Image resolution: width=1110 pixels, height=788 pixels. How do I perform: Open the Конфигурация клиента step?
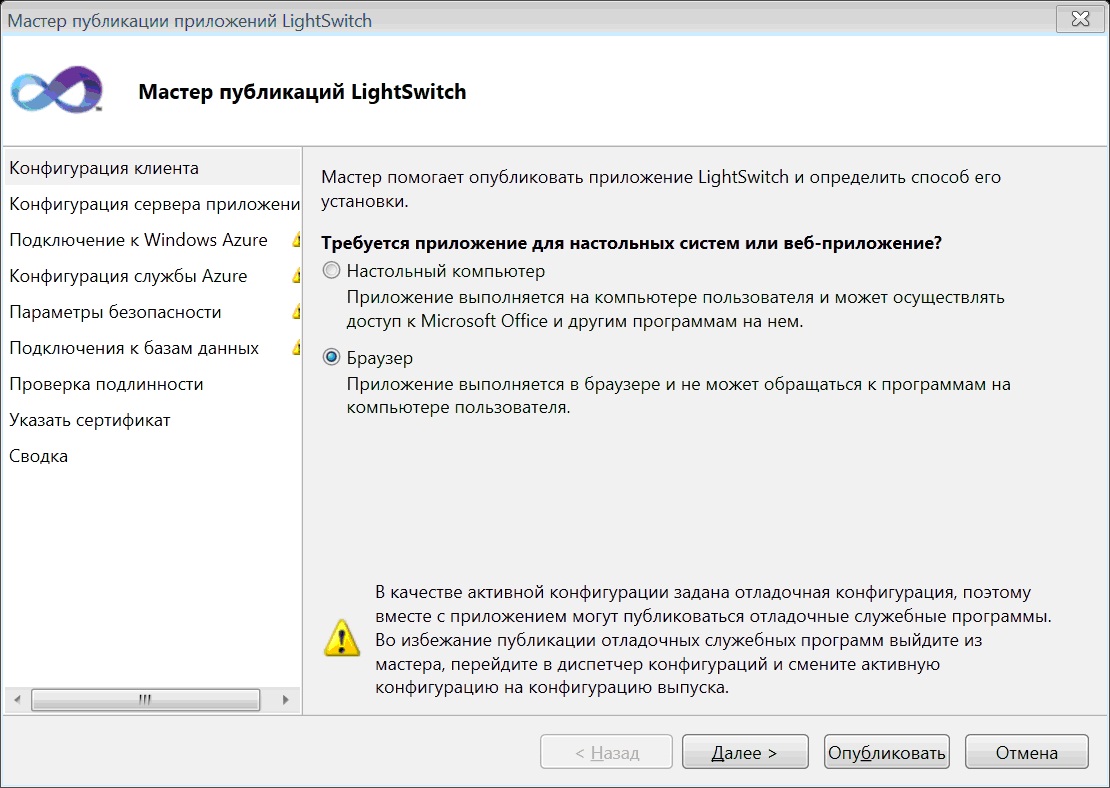(152, 168)
